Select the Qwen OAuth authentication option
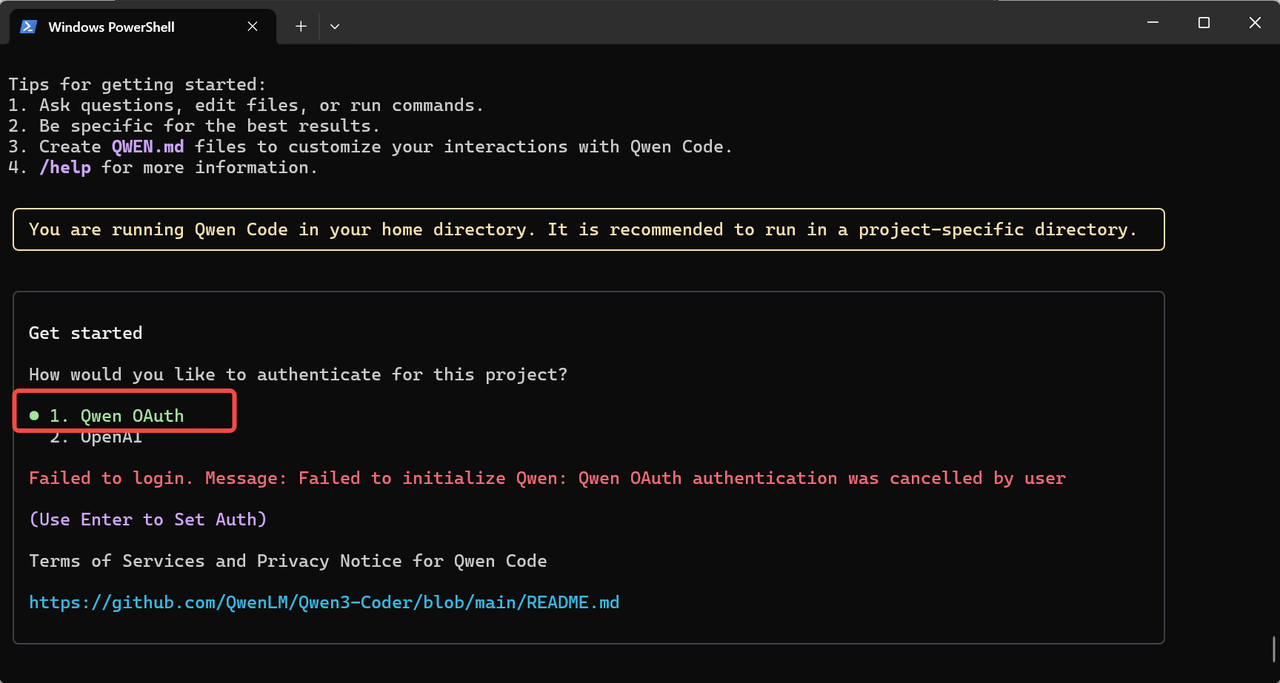 tap(117, 416)
